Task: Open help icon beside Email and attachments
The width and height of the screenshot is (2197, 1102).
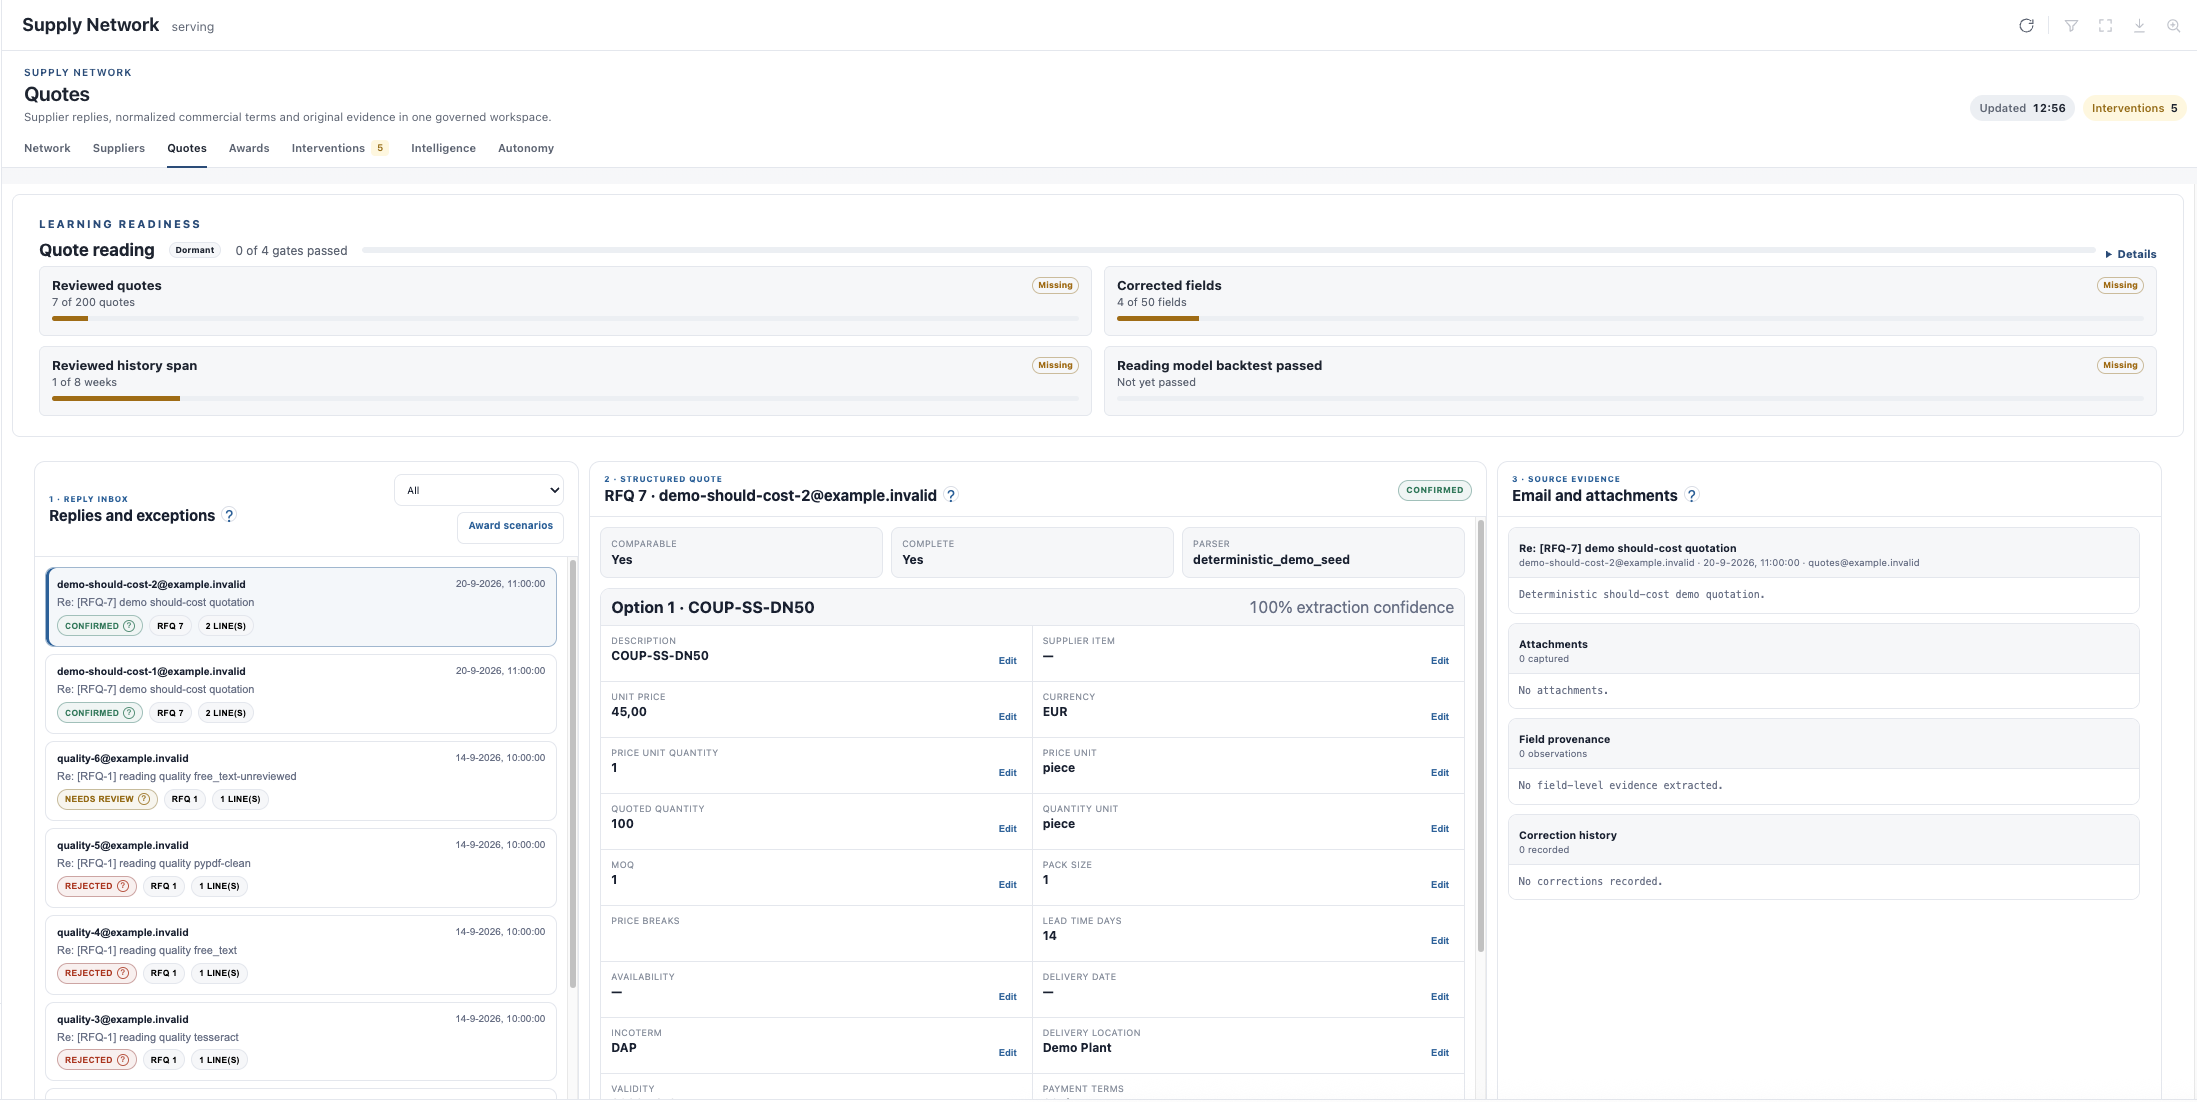Action: tap(1692, 496)
